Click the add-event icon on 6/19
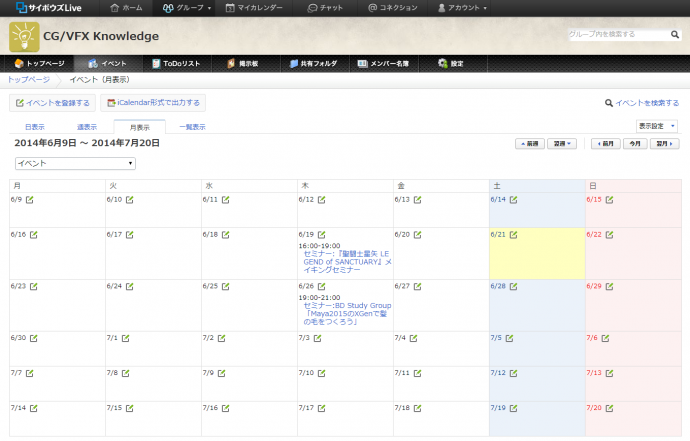 click(320, 234)
